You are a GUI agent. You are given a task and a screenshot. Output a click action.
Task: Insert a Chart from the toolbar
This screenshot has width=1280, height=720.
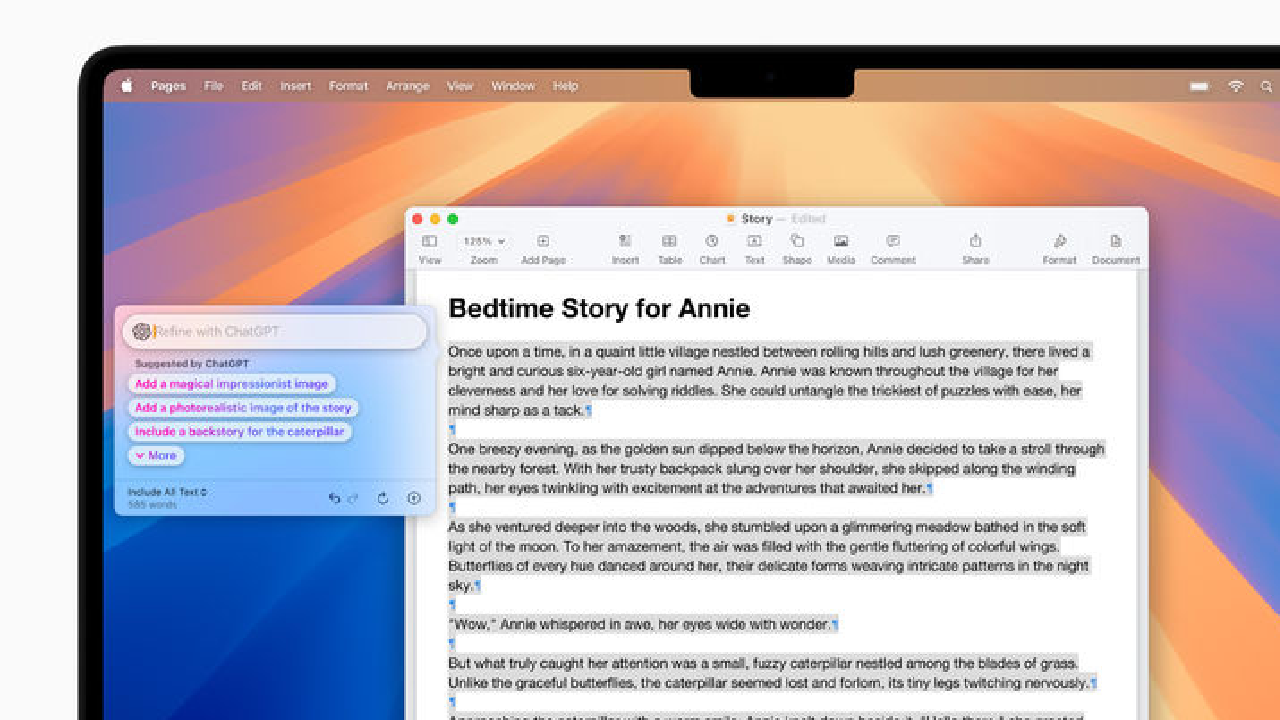[712, 249]
